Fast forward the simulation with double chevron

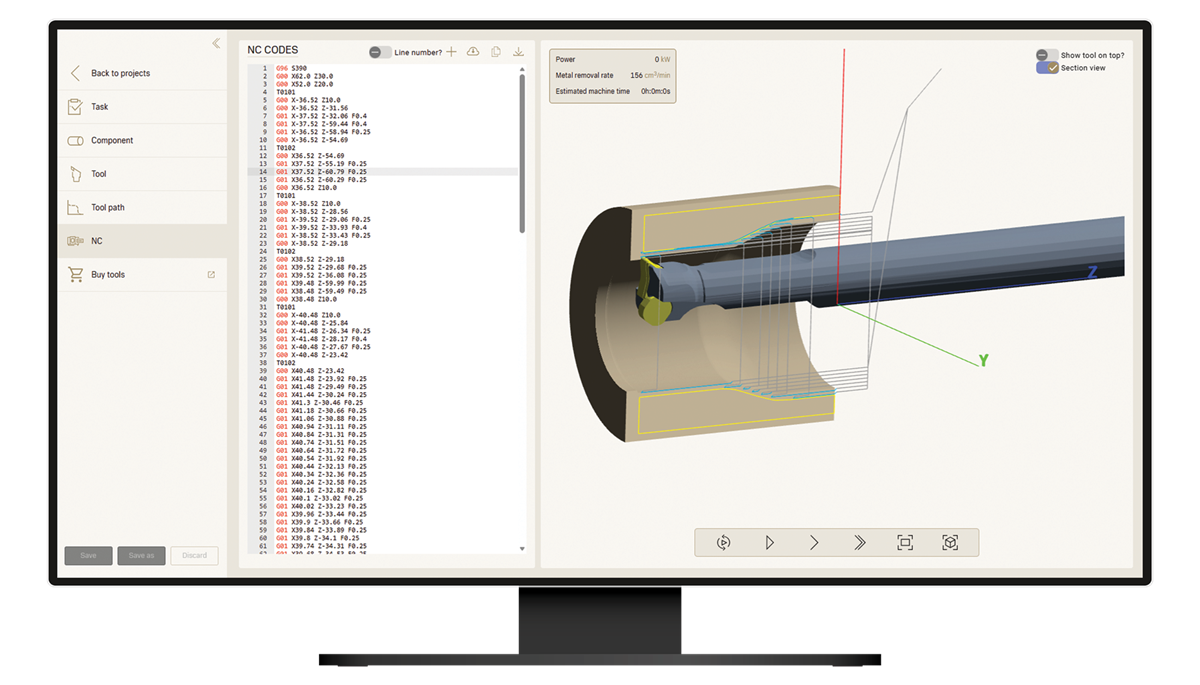point(859,542)
